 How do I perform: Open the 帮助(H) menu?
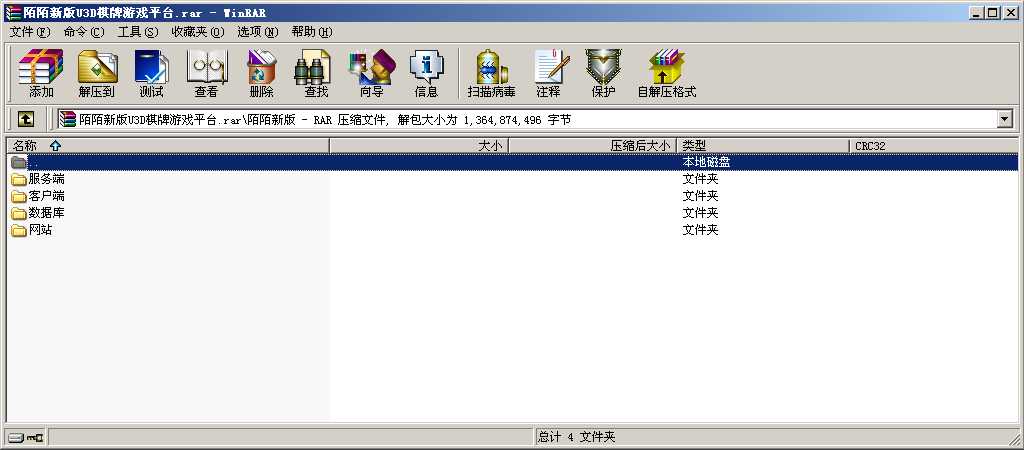click(312, 32)
